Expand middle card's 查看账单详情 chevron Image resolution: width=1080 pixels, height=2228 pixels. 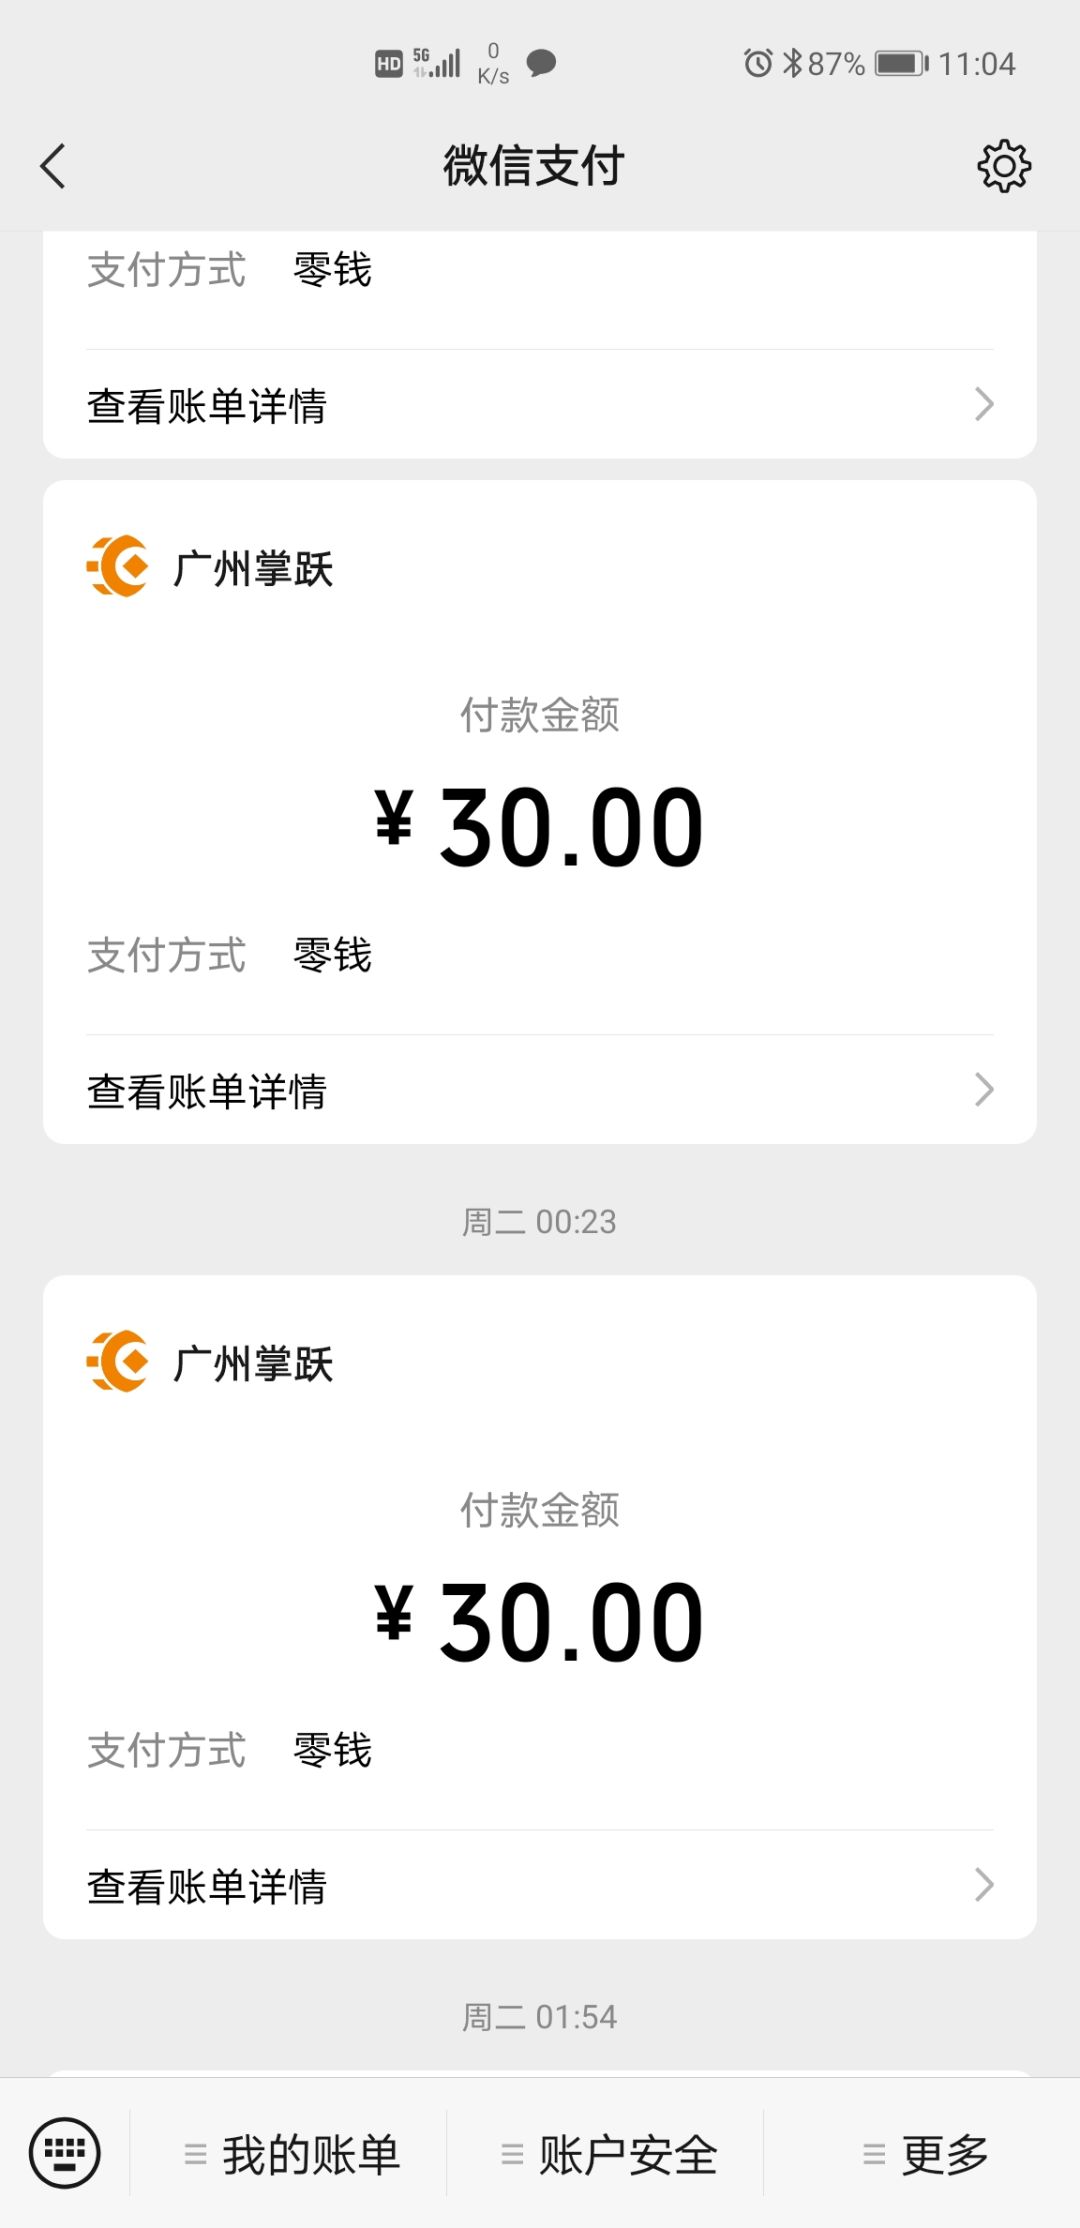click(984, 1090)
